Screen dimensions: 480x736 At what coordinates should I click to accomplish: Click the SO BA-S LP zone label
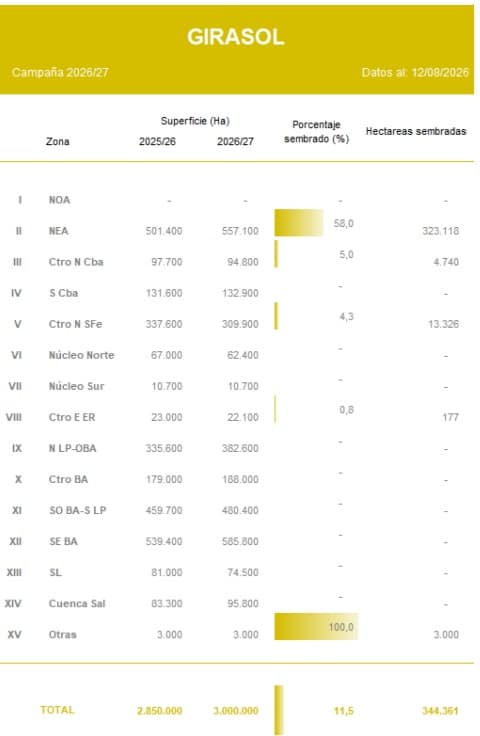(77, 510)
